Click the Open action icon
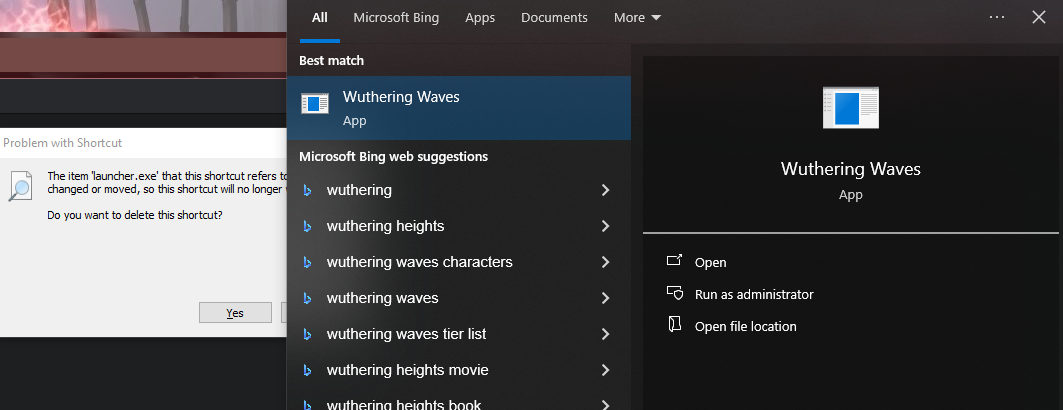Viewport: 1063px width, 410px height. (674, 260)
